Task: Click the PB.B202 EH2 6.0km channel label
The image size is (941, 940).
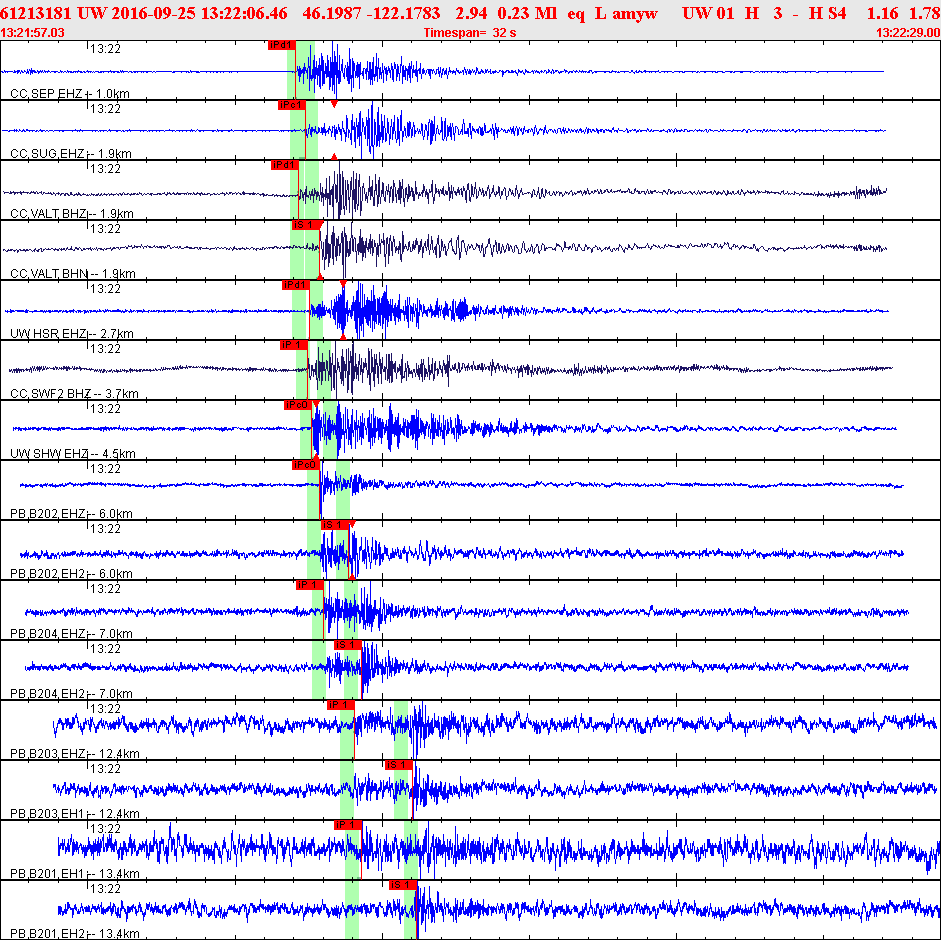Action: click(x=71, y=574)
